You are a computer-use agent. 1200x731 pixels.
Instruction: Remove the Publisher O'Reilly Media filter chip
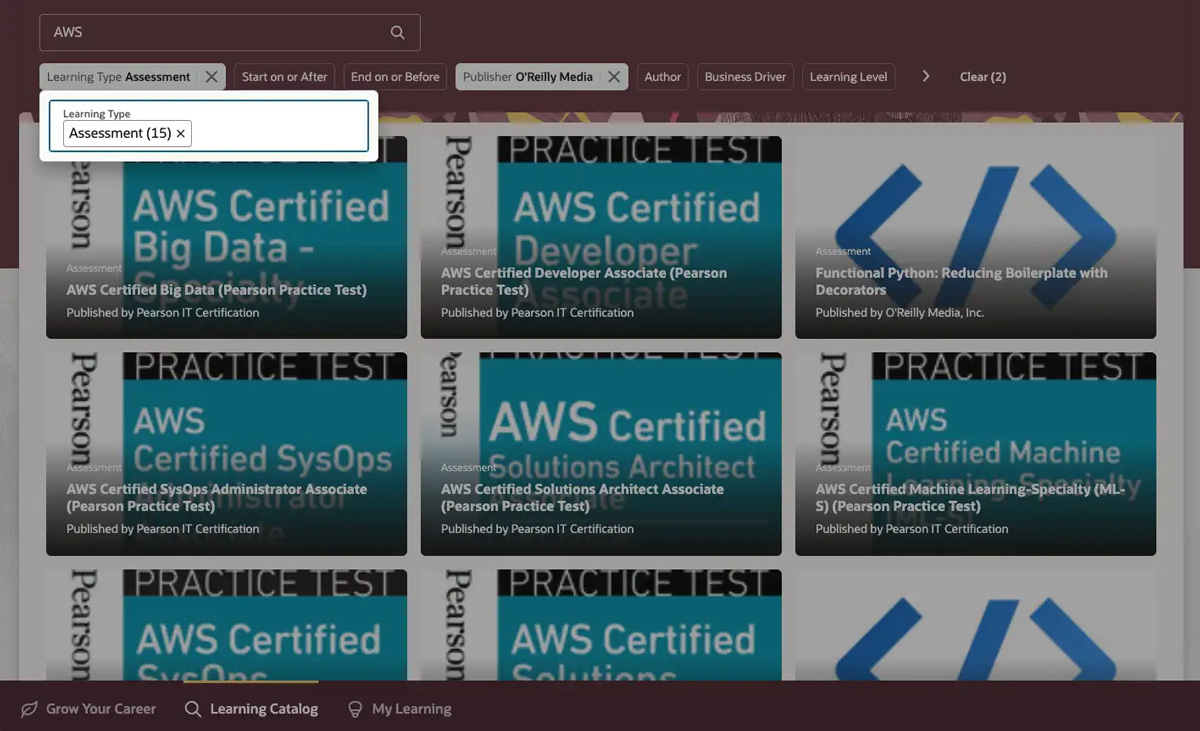tap(614, 77)
